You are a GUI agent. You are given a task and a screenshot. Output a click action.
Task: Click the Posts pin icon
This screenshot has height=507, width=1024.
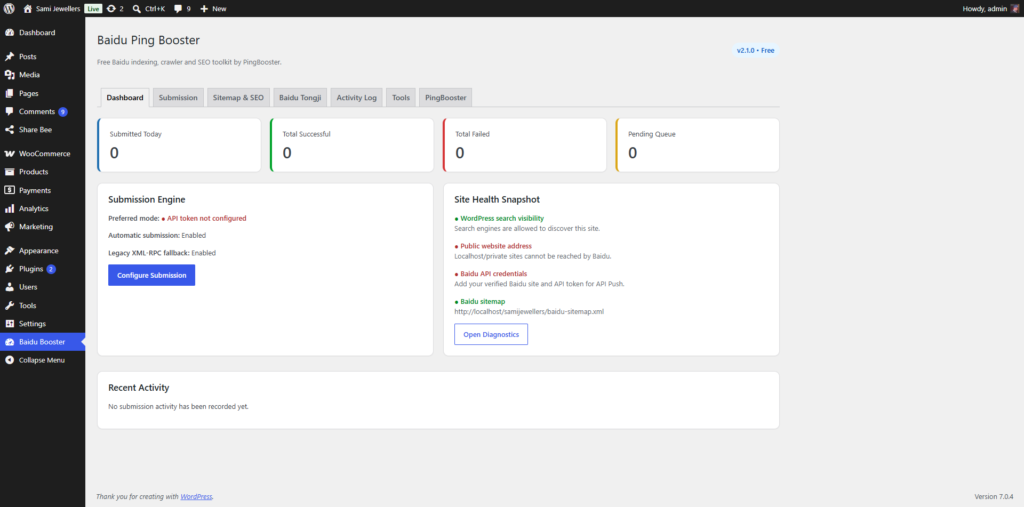pyautogui.click(x=10, y=57)
